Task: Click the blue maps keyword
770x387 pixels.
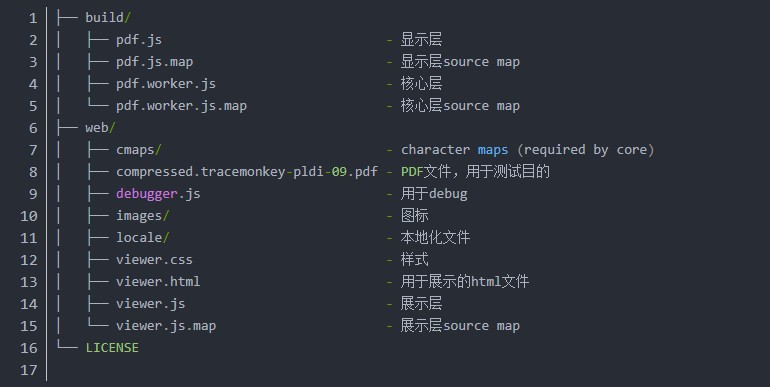Action: click(x=493, y=150)
